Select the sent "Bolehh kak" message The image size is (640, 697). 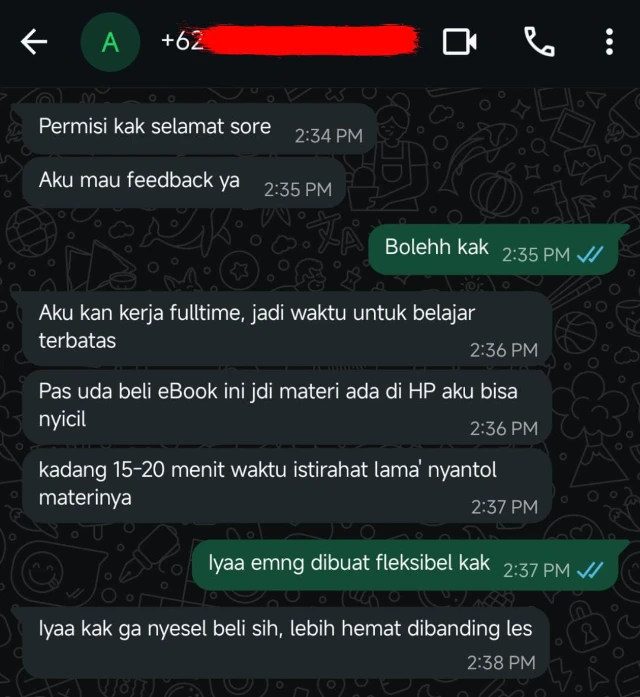pos(493,249)
